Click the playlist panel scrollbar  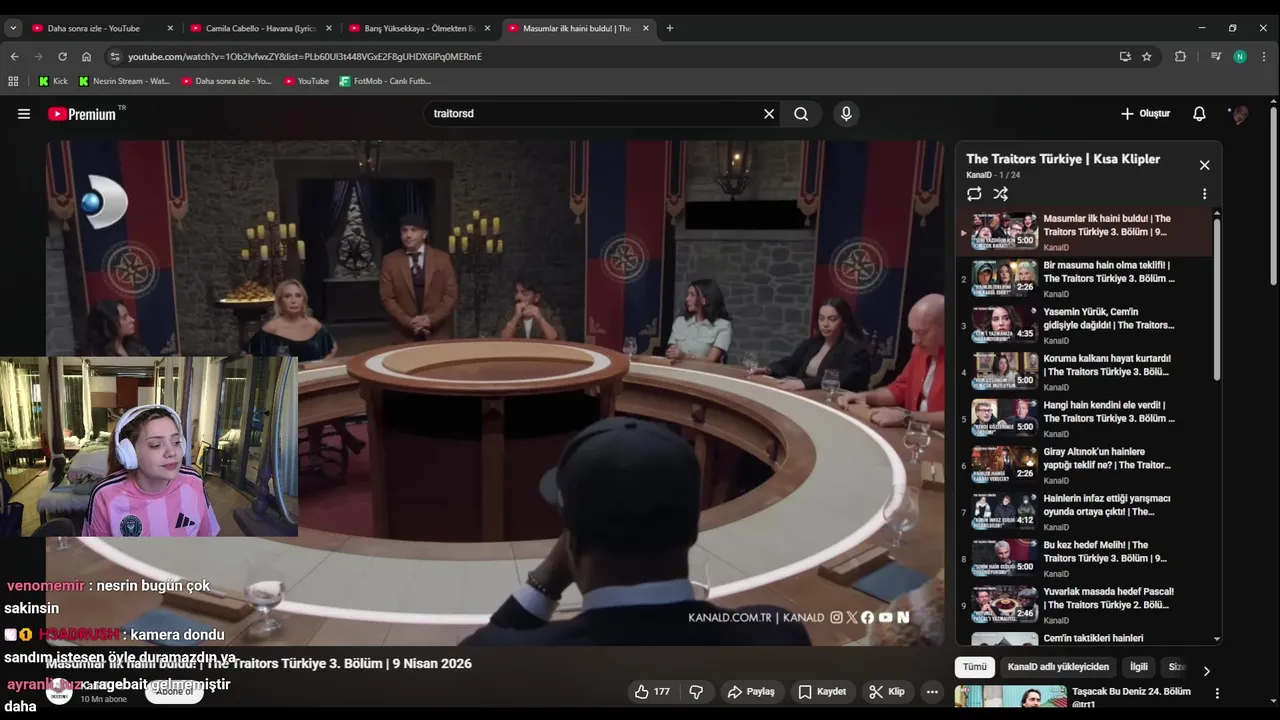(x=1217, y=300)
